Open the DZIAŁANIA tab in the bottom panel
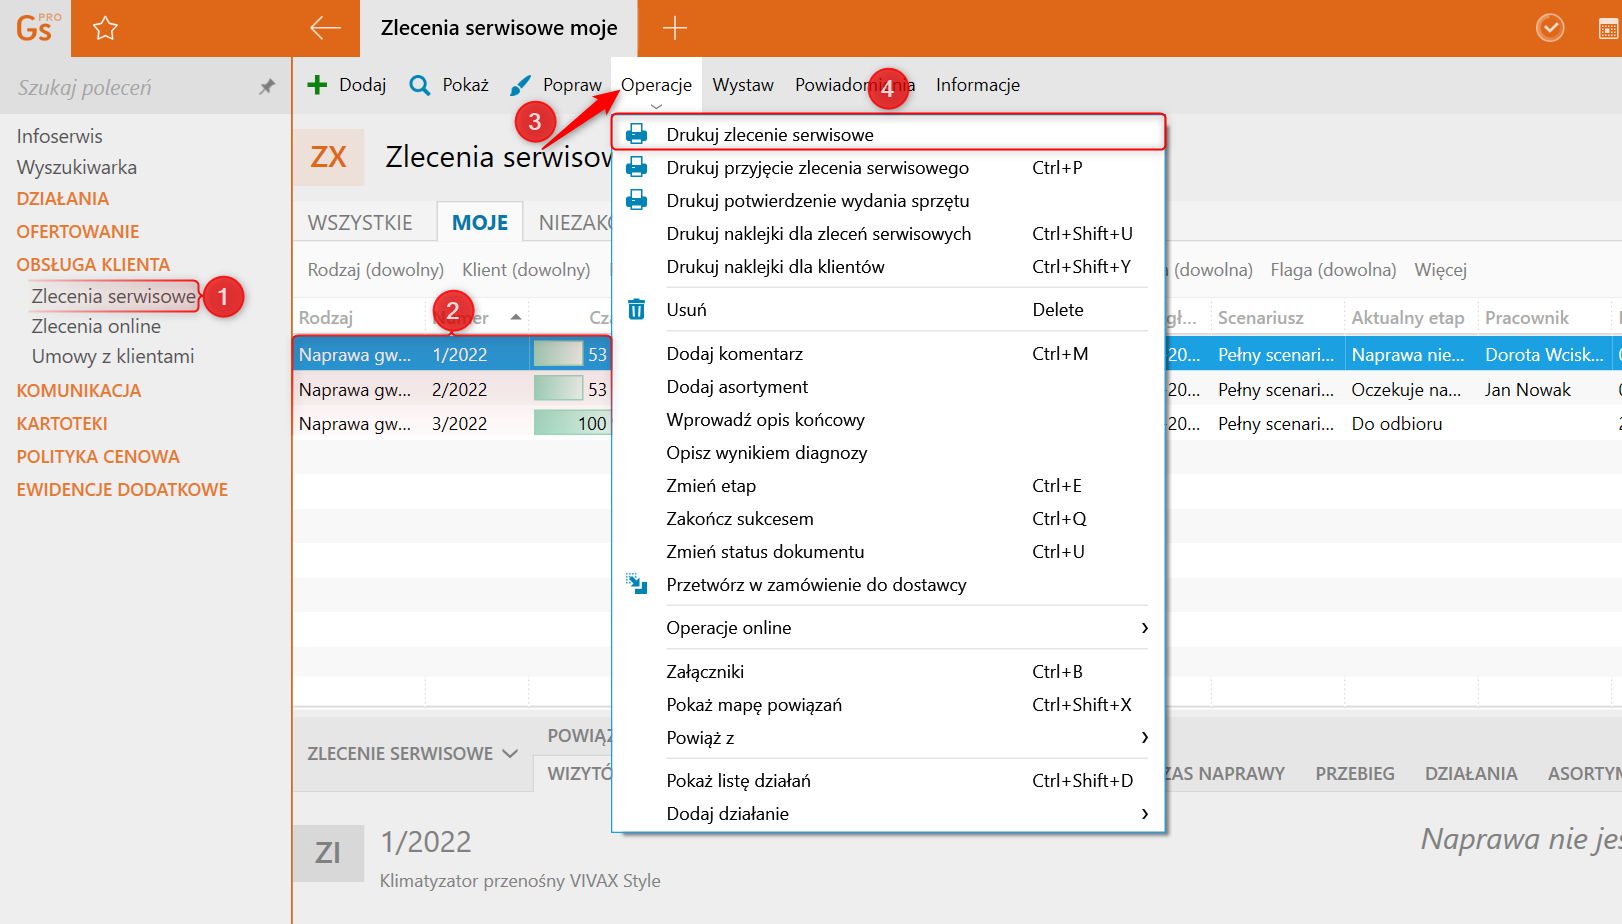The image size is (1622, 924). click(x=1471, y=773)
